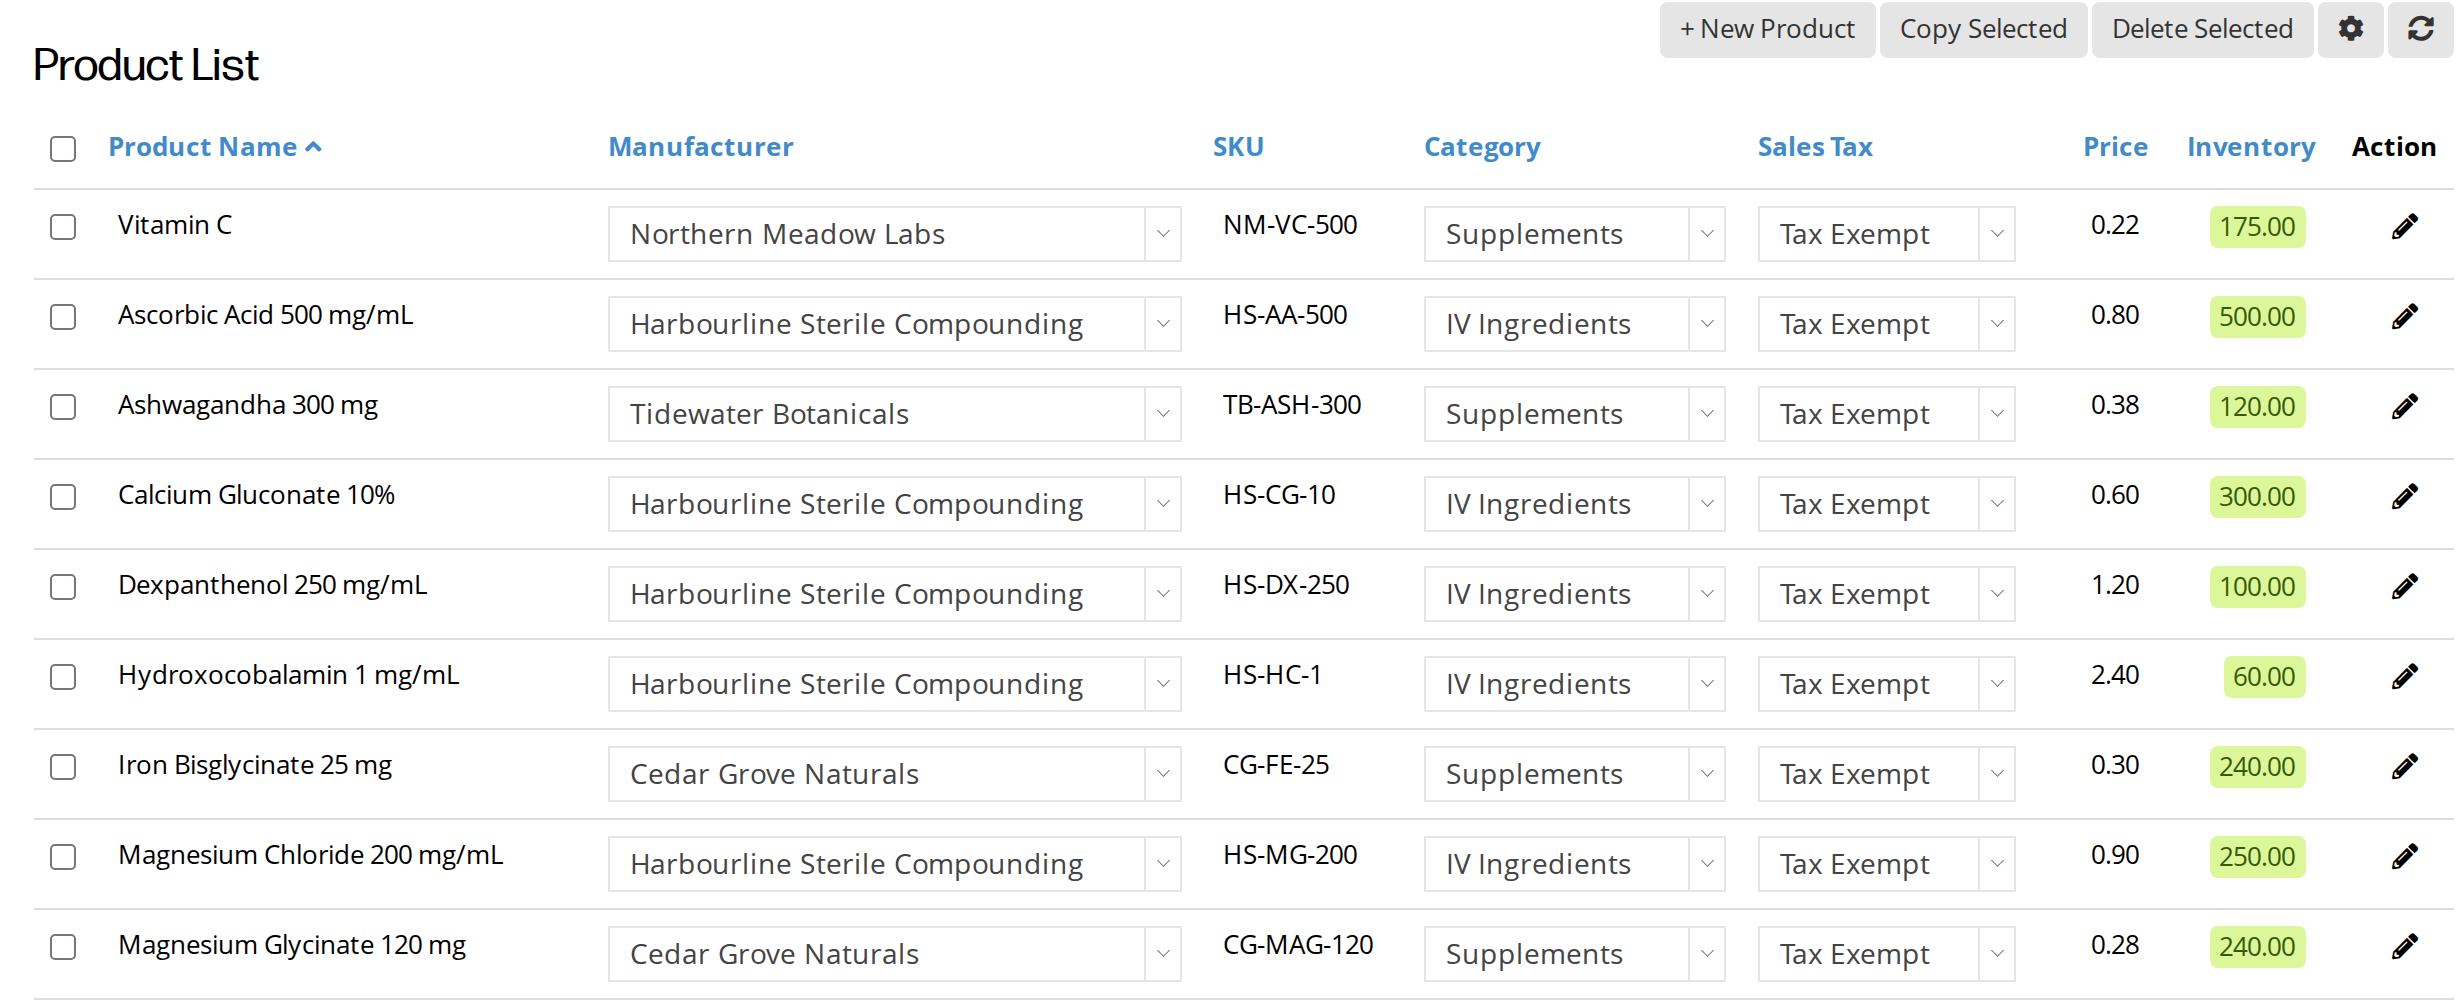Screen dimensions: 2460x1000
Task: Click Magnesium Chloride inventory 250.00
Action: click(2257, 857)
